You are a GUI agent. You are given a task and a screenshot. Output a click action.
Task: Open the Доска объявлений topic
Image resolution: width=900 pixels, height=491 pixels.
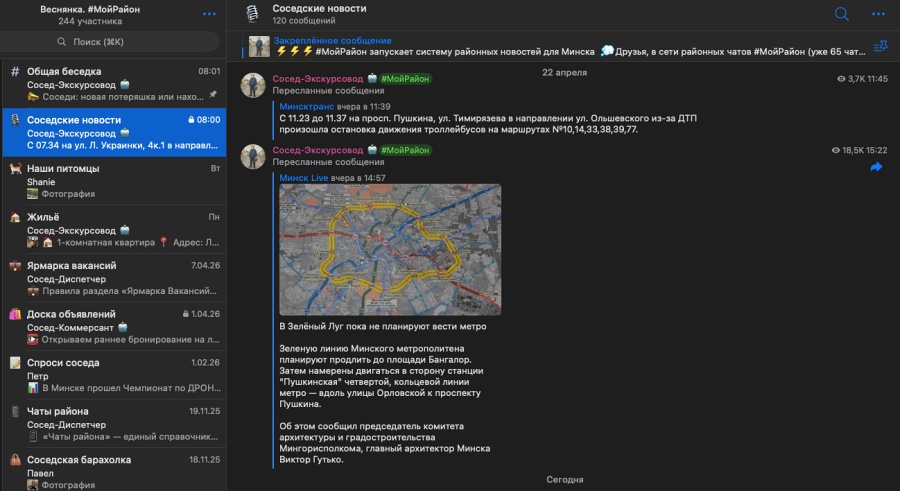112,326
